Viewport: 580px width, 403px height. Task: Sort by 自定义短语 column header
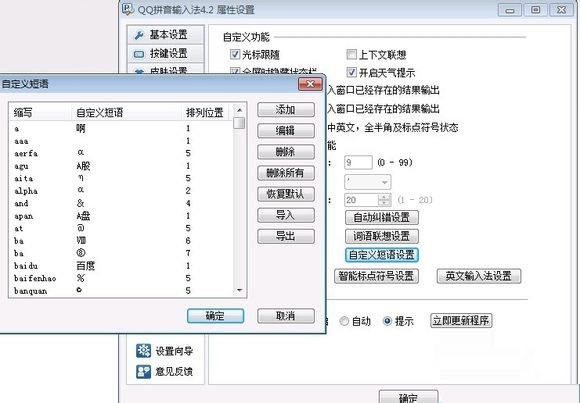[x=127, y=112]
